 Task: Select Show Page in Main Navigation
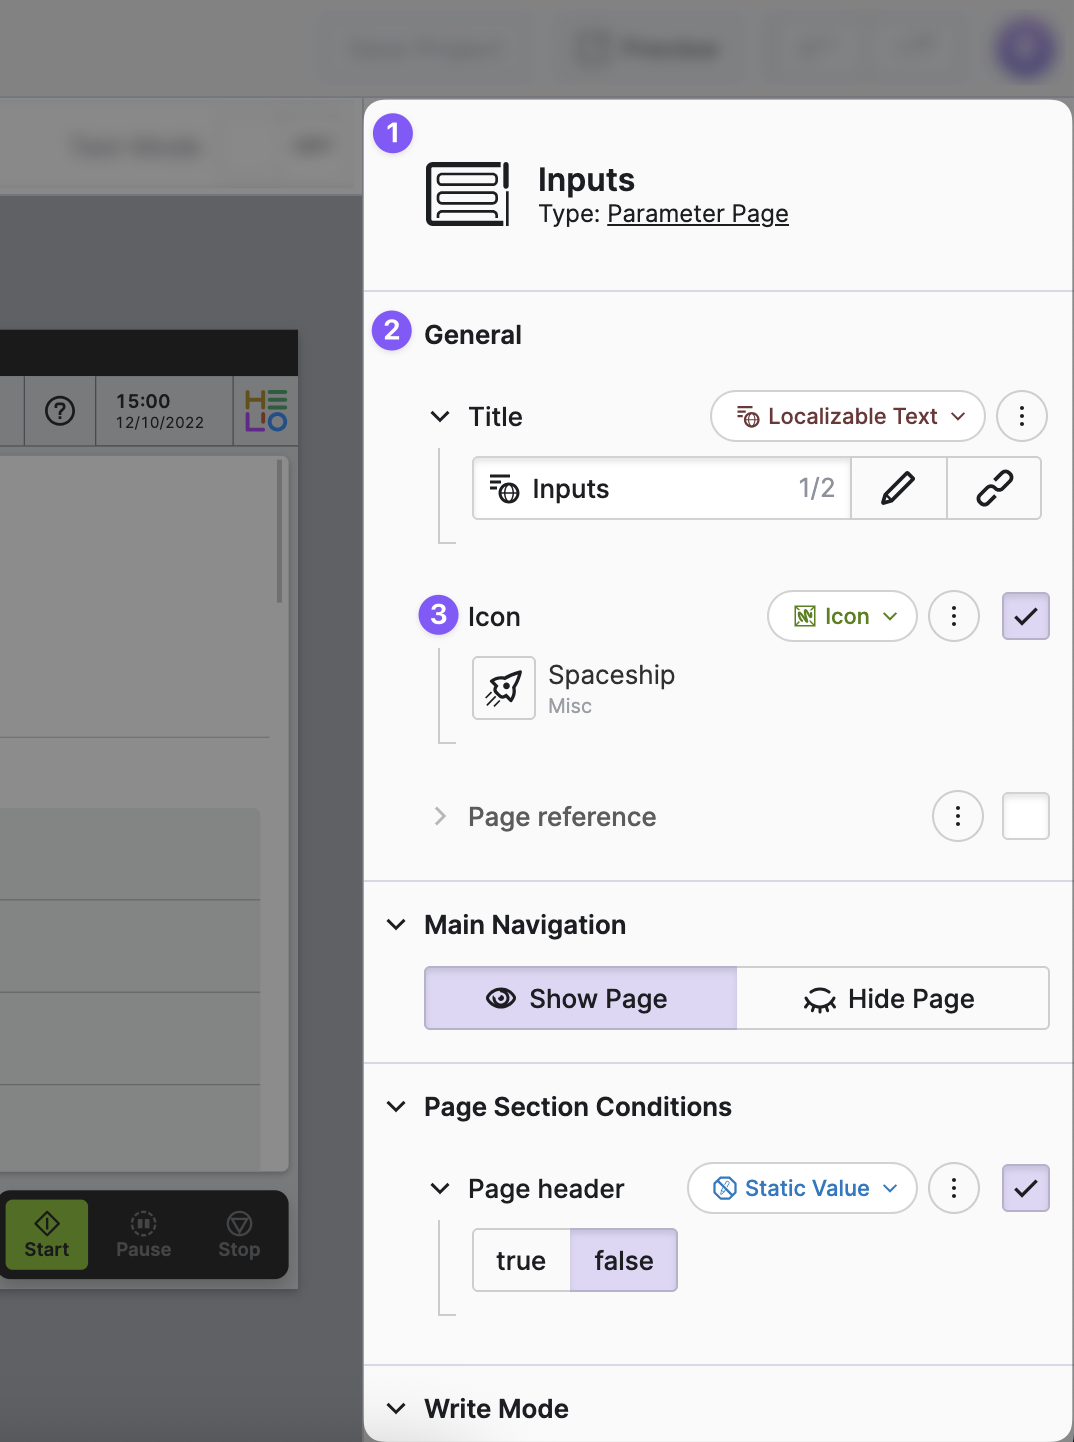(580, 998)
